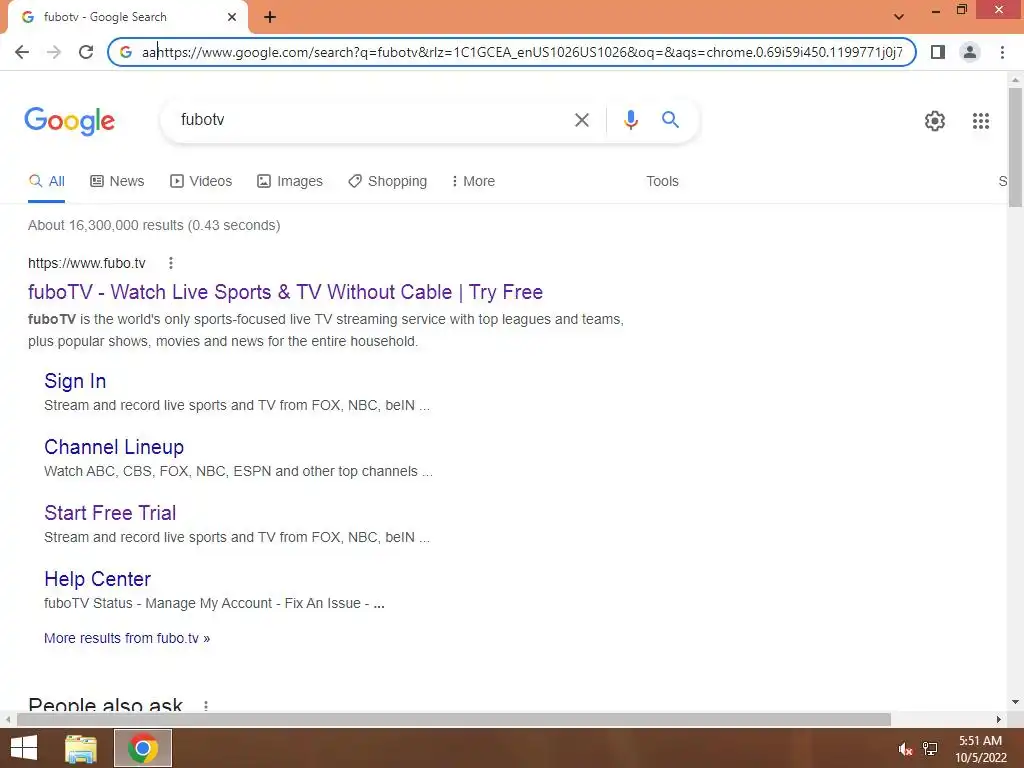Screen dimensions: 1024x768
Task: Close the fubotv Google Search tab
Action: tap(232, 17)
